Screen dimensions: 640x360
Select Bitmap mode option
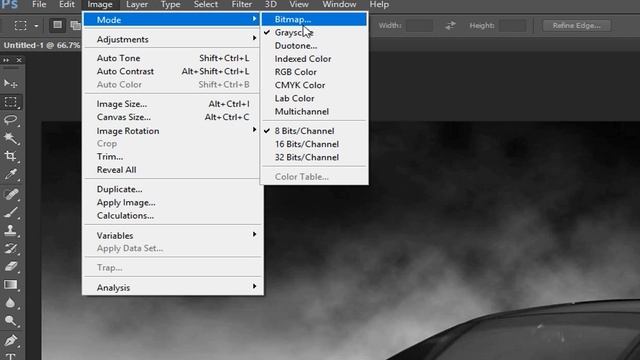(x=314, y=19)
